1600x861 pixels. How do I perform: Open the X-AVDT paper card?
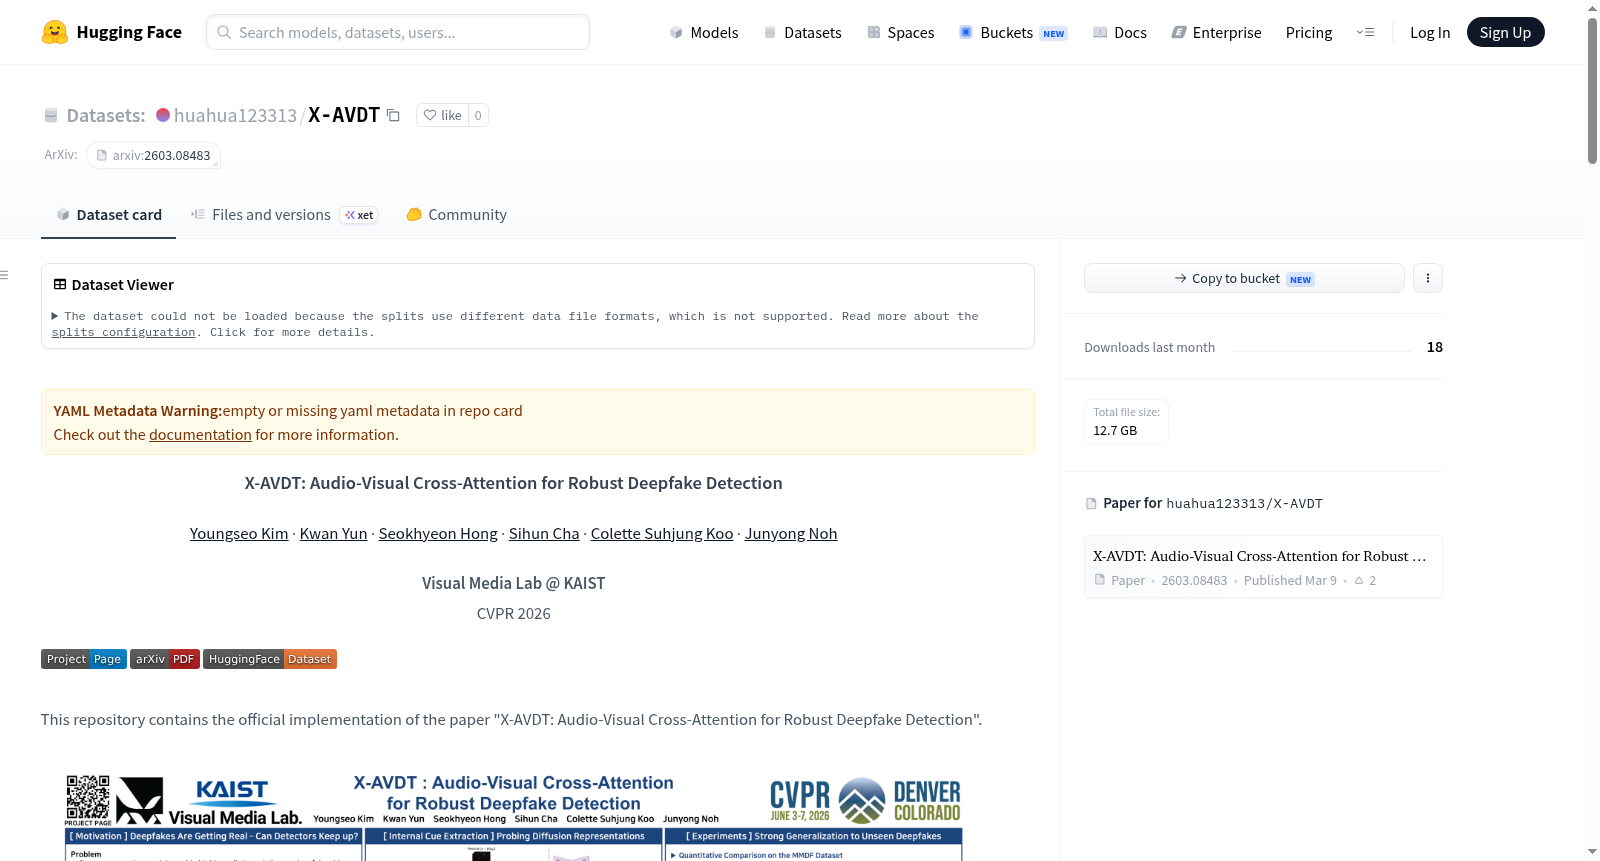point(1263,567)
